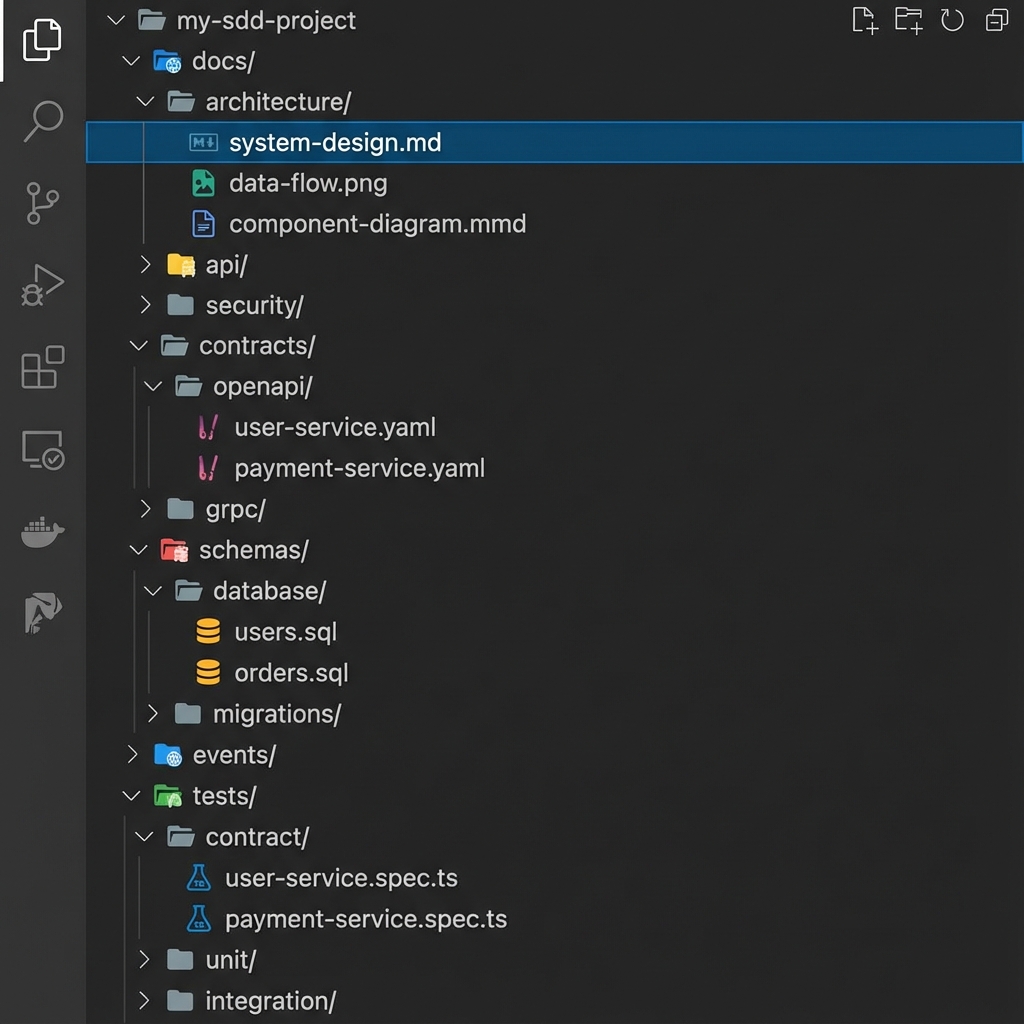Expand the migrations folder

152,714
